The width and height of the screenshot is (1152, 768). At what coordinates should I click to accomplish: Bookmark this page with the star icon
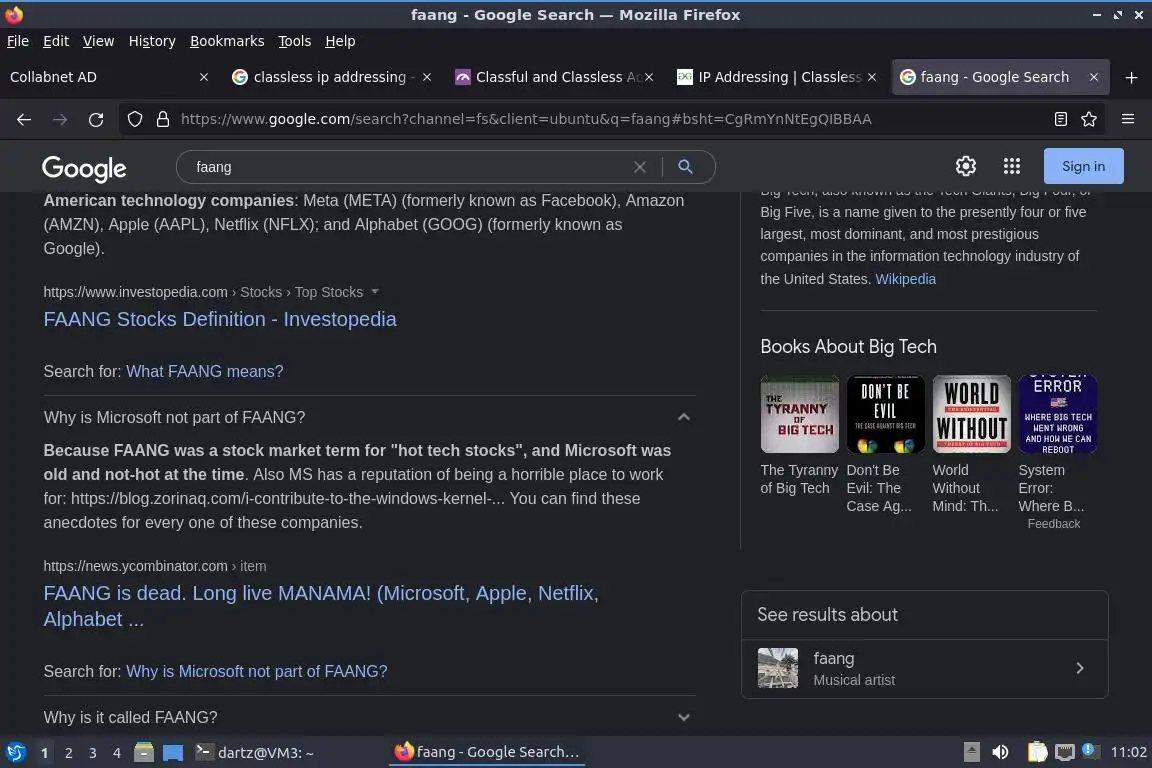click(x=1089, y=119)
